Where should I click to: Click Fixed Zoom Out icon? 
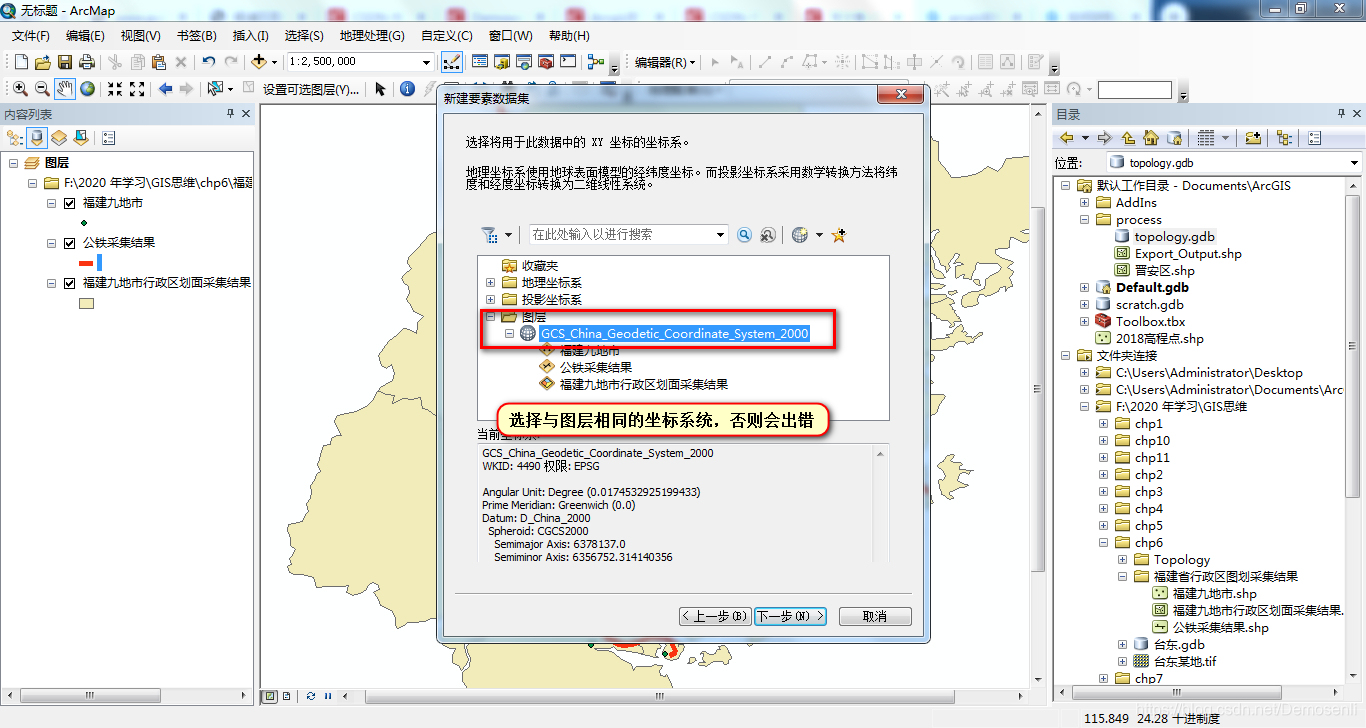pos(137,89)
